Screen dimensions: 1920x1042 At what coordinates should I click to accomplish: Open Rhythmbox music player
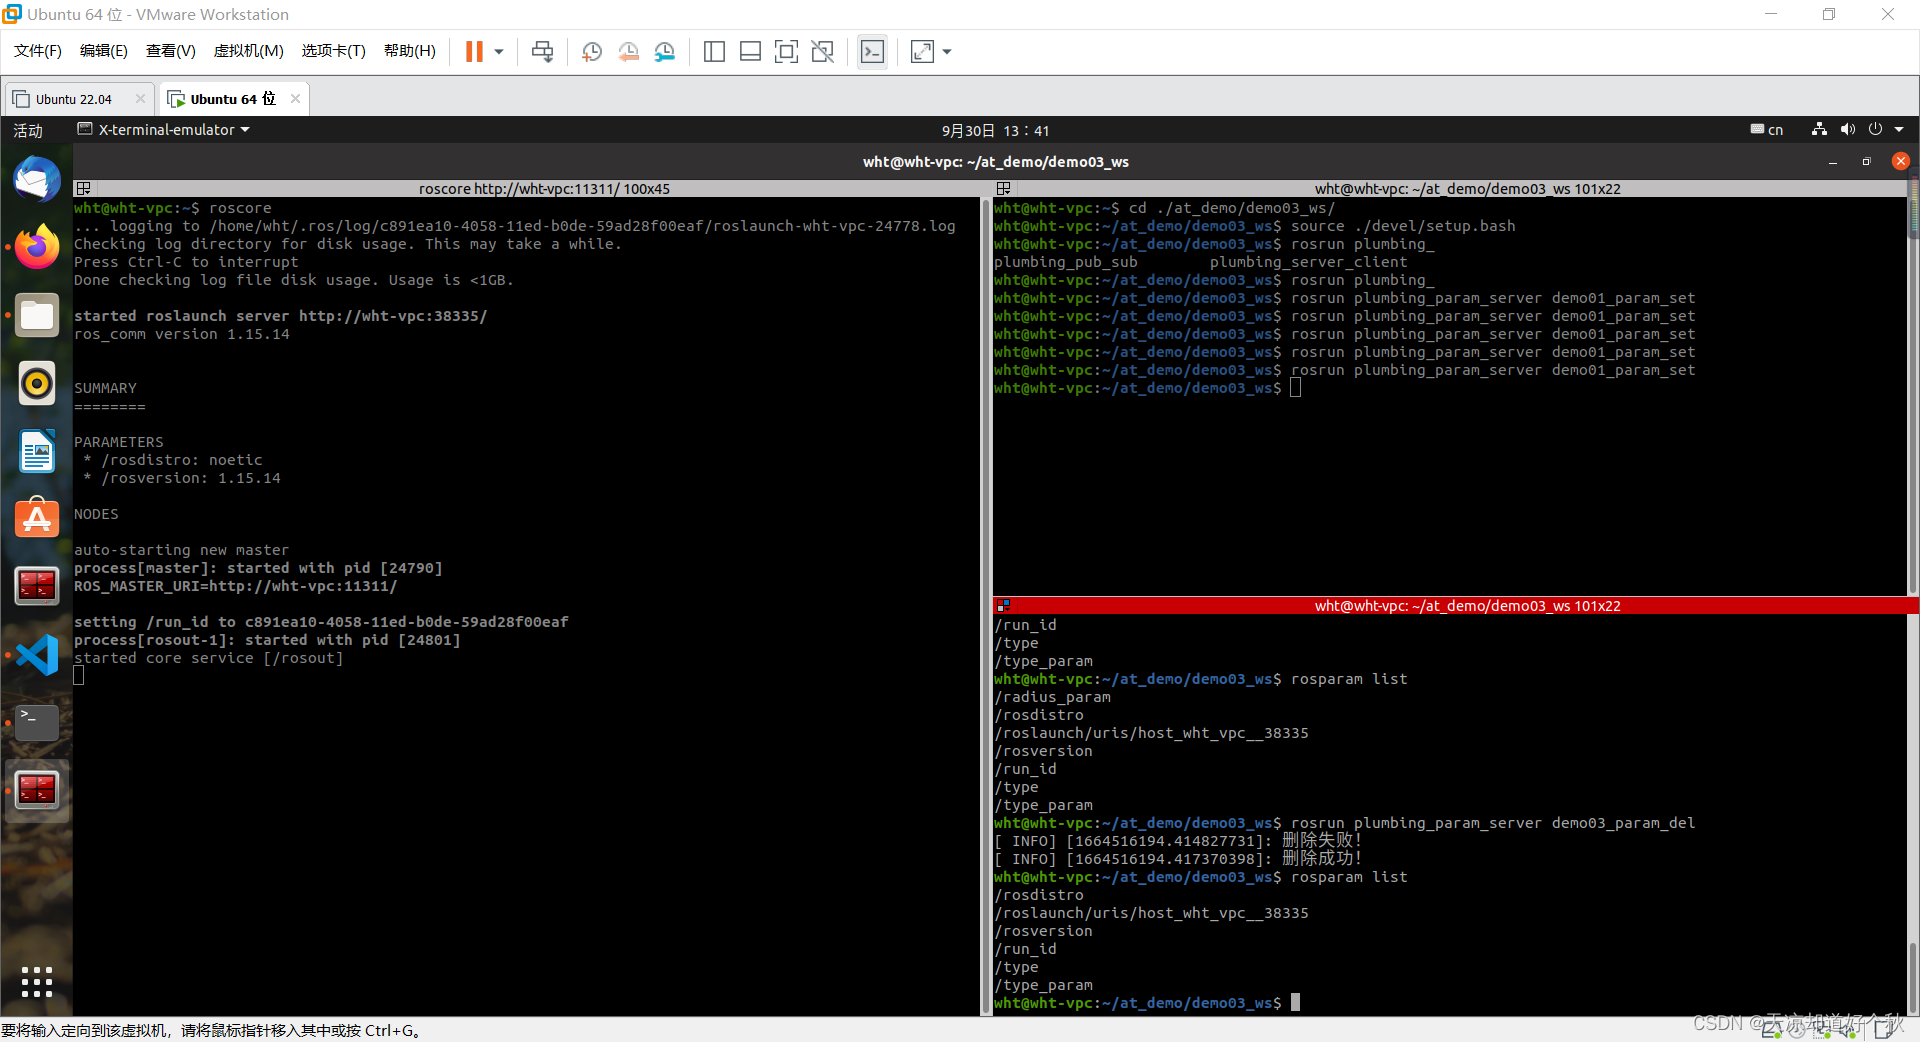(x=37, y=383)
